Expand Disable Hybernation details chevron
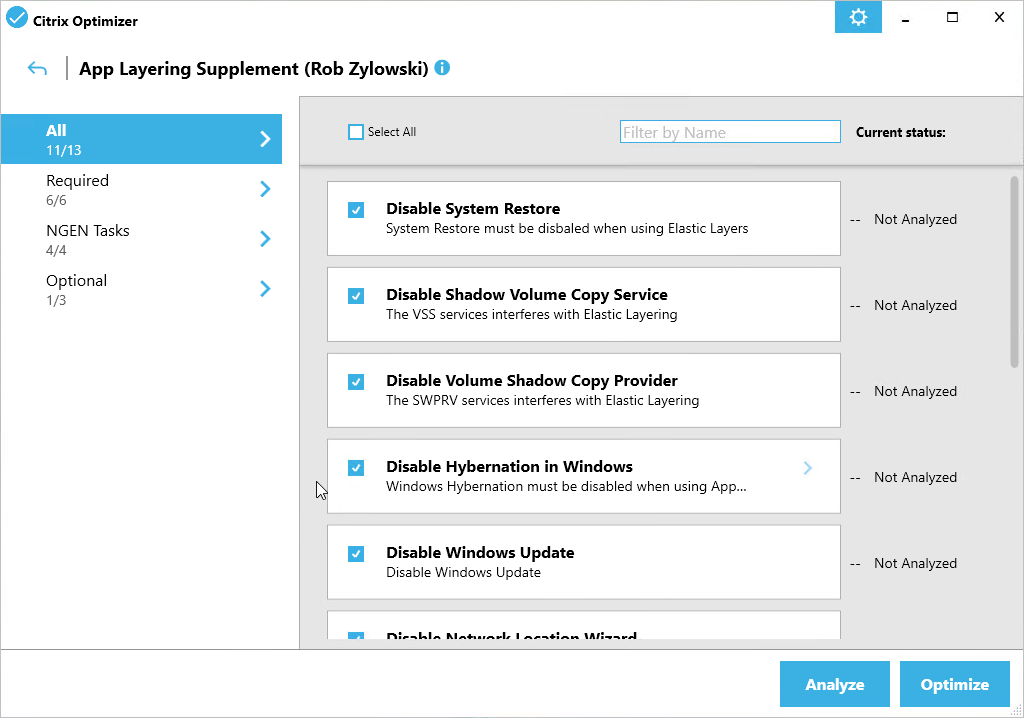Viewport: 1024px width, 718px height. coord(808,468)
